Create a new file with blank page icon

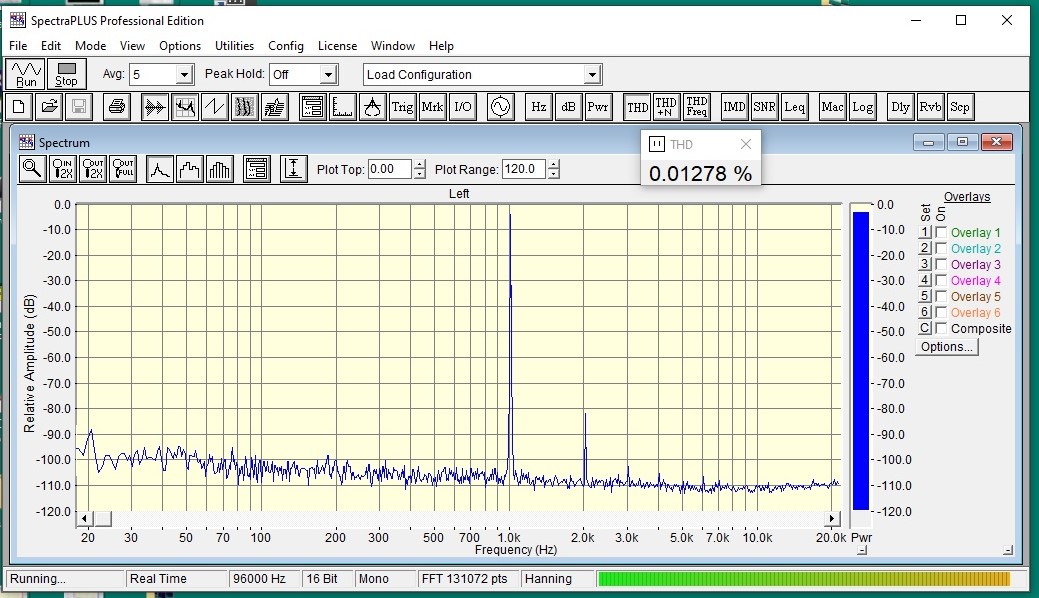click(19, 107)
